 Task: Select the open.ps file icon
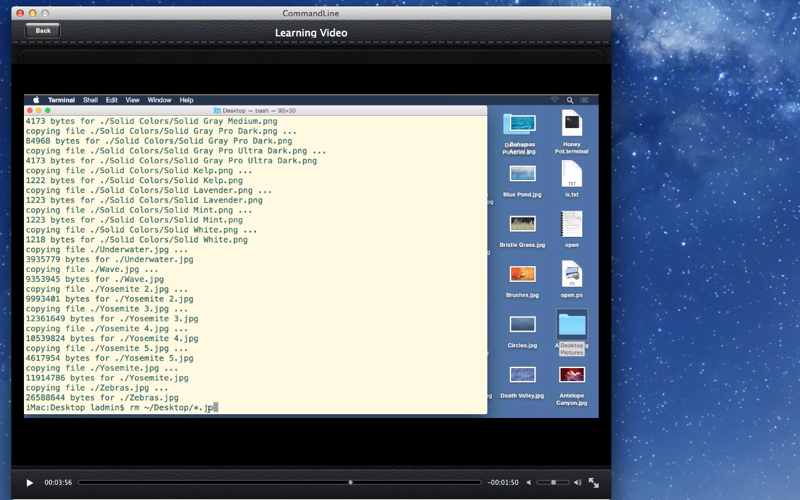point(571,274)
